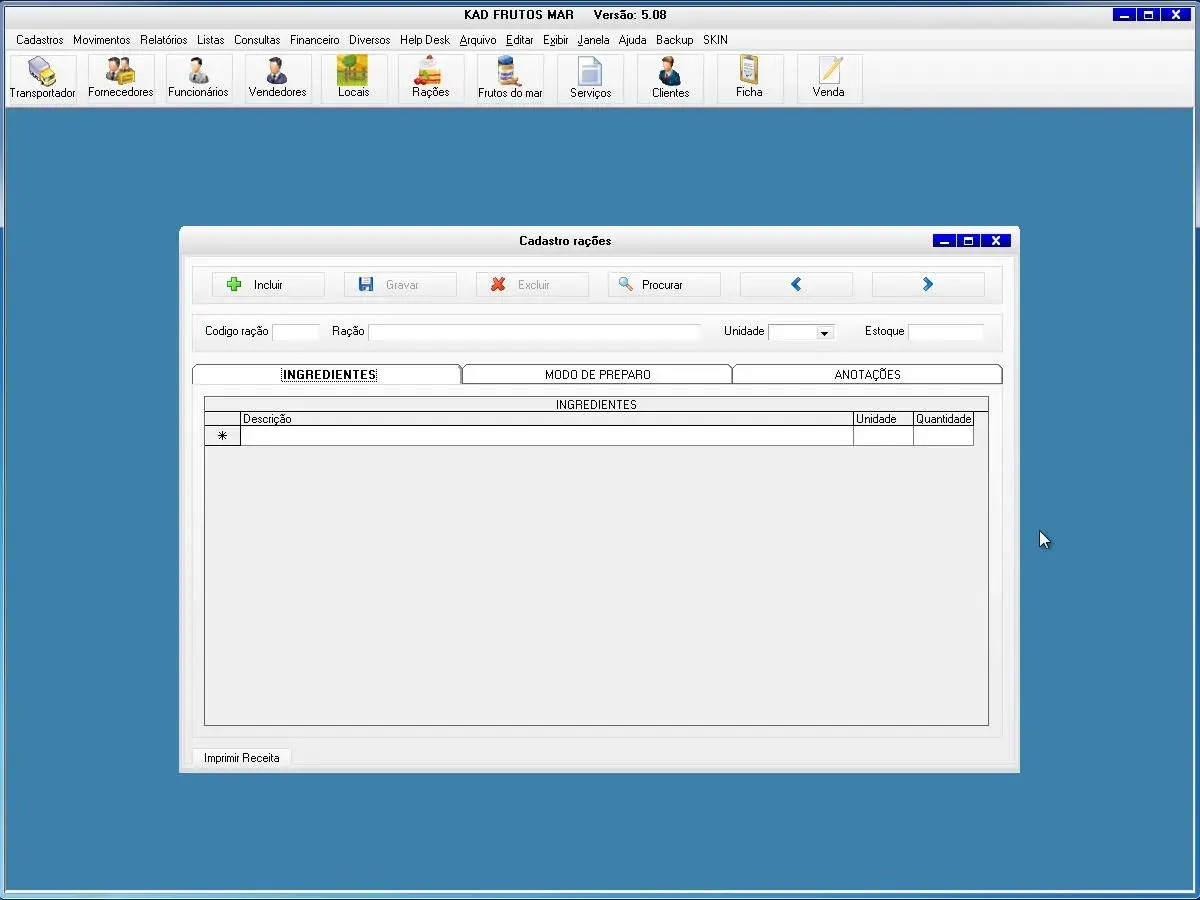1200x900 pixels.
Task: Click the empty Descrição cell in new row
Action: pos(547,436)
